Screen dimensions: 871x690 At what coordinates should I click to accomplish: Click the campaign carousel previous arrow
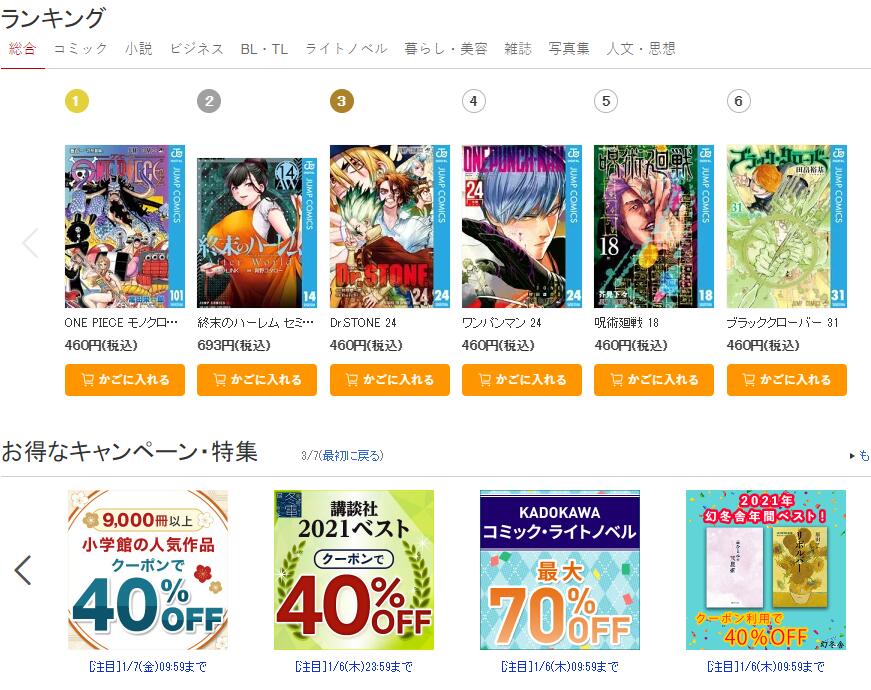[x=23, y=570]
